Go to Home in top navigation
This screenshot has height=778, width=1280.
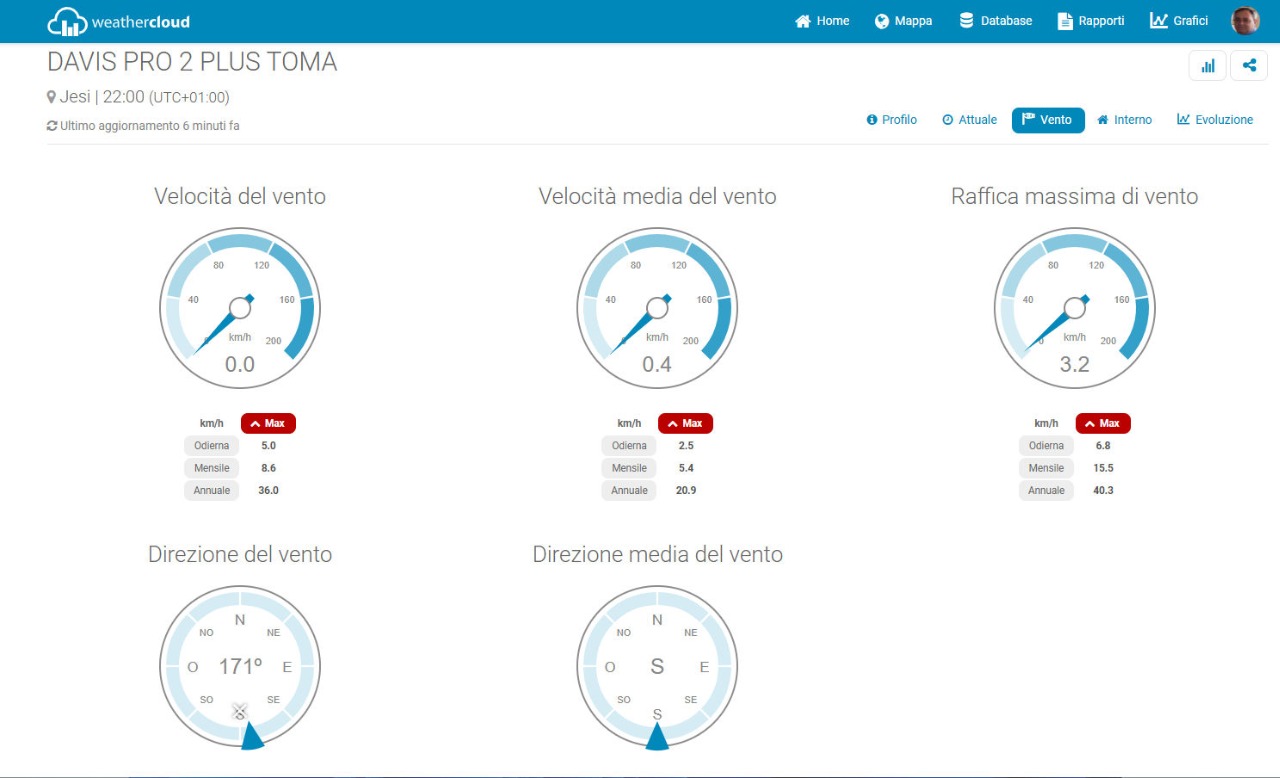click(x=822, y=21)
